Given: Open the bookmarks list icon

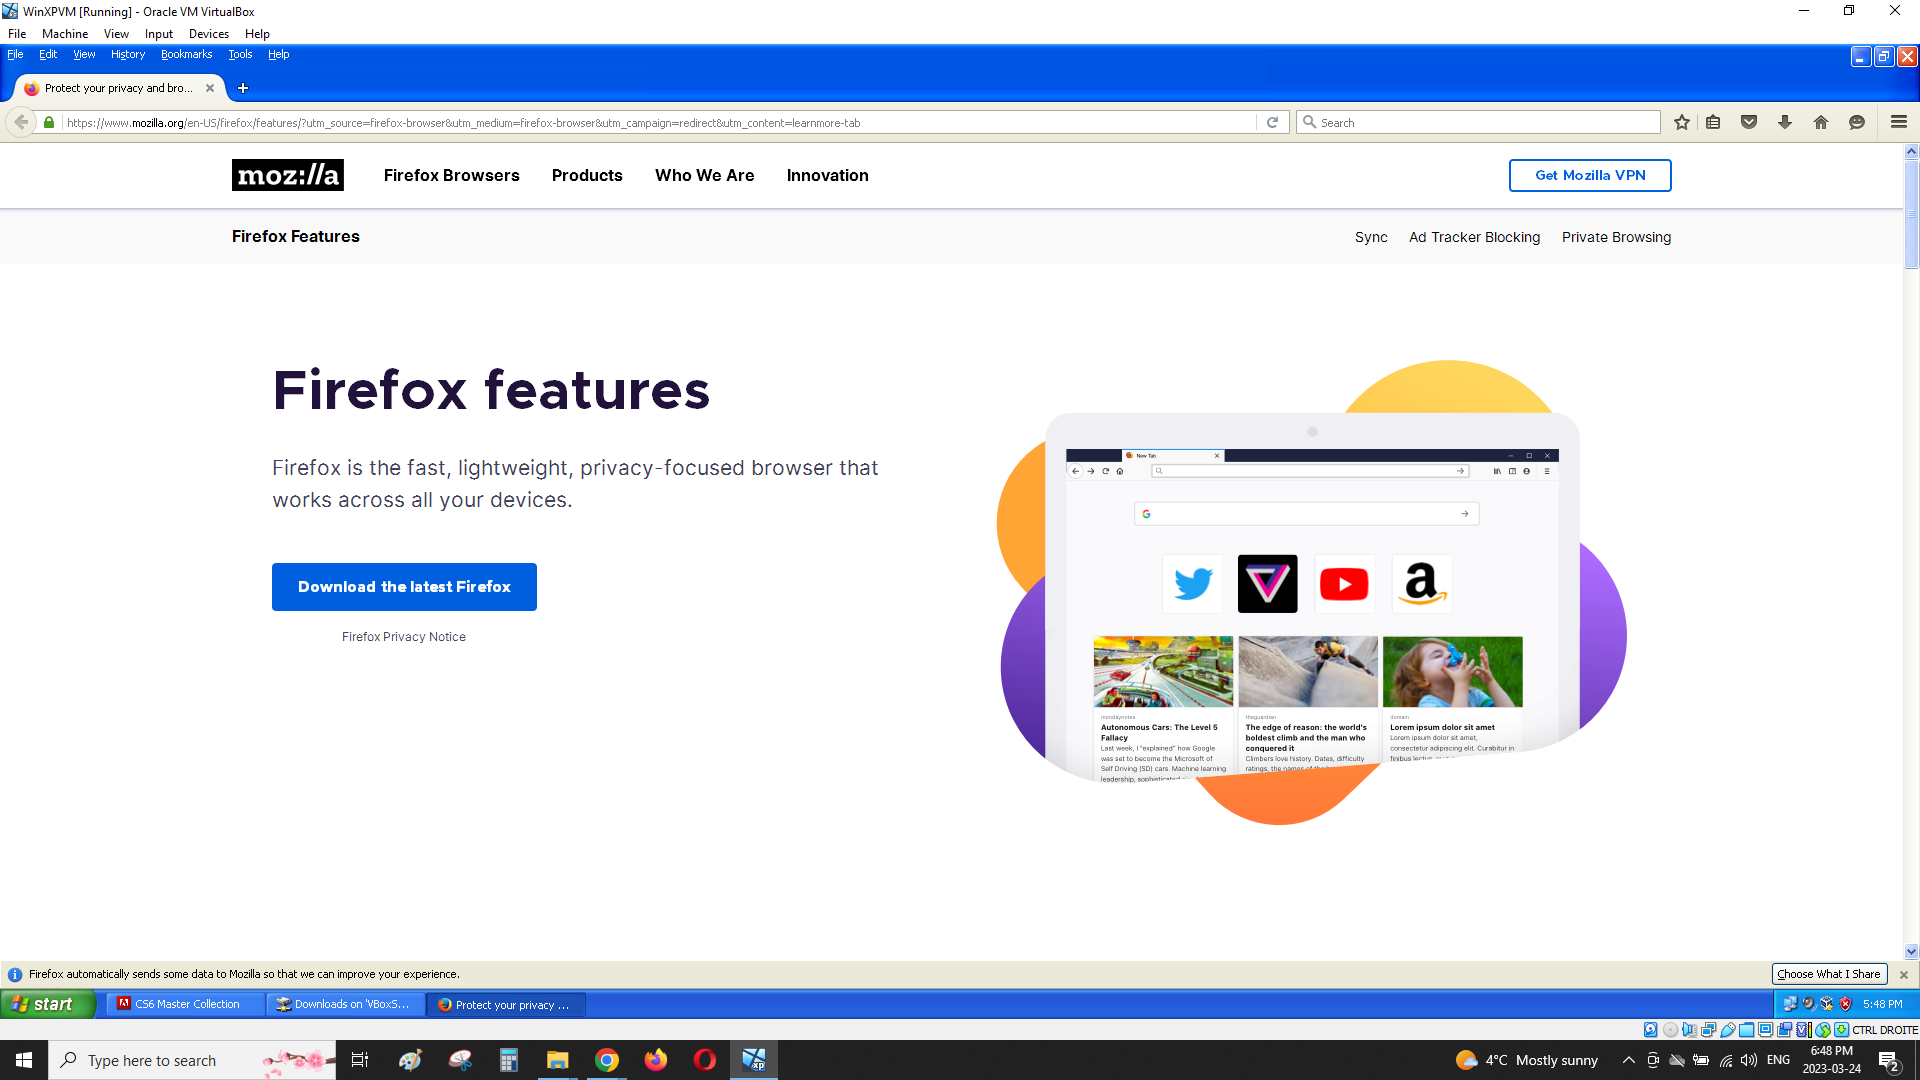Looking at the screenshot, I should pos(1713,122).
